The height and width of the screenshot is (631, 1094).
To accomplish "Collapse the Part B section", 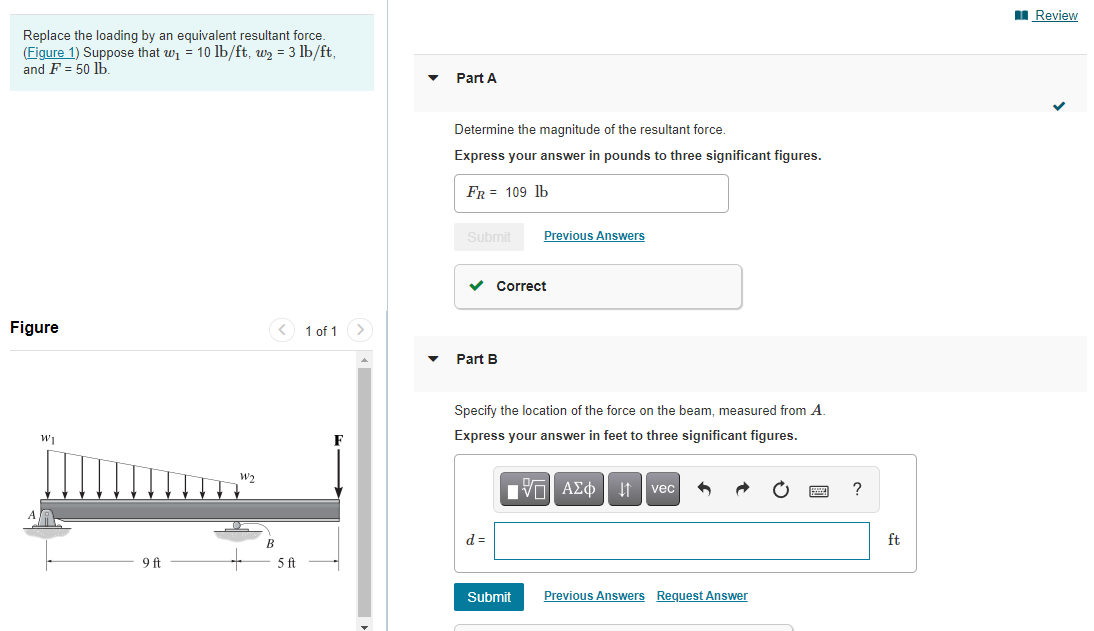I will (432, 359).
